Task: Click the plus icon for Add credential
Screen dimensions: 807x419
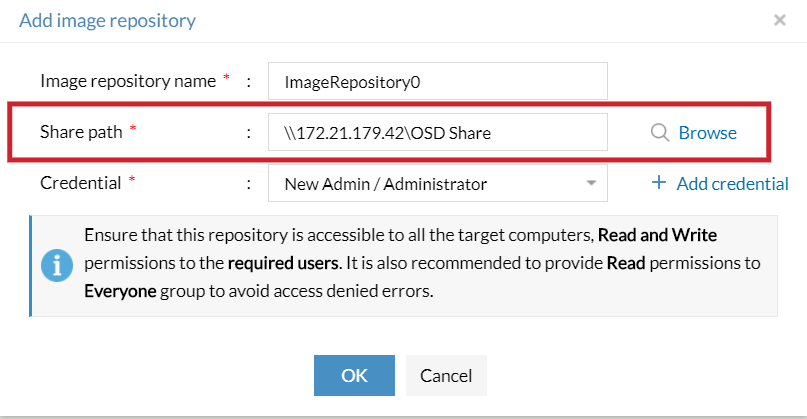Action: [659, 183]
